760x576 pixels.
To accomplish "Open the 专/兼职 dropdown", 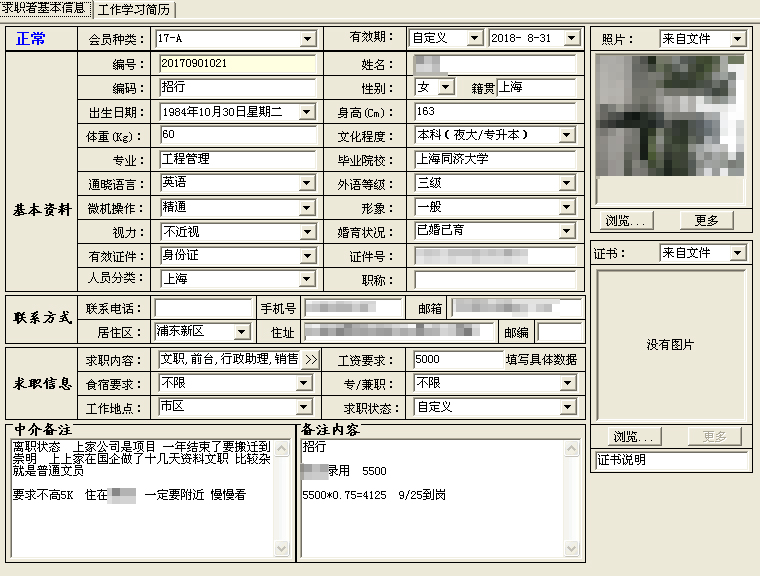I will pos(567,384).
